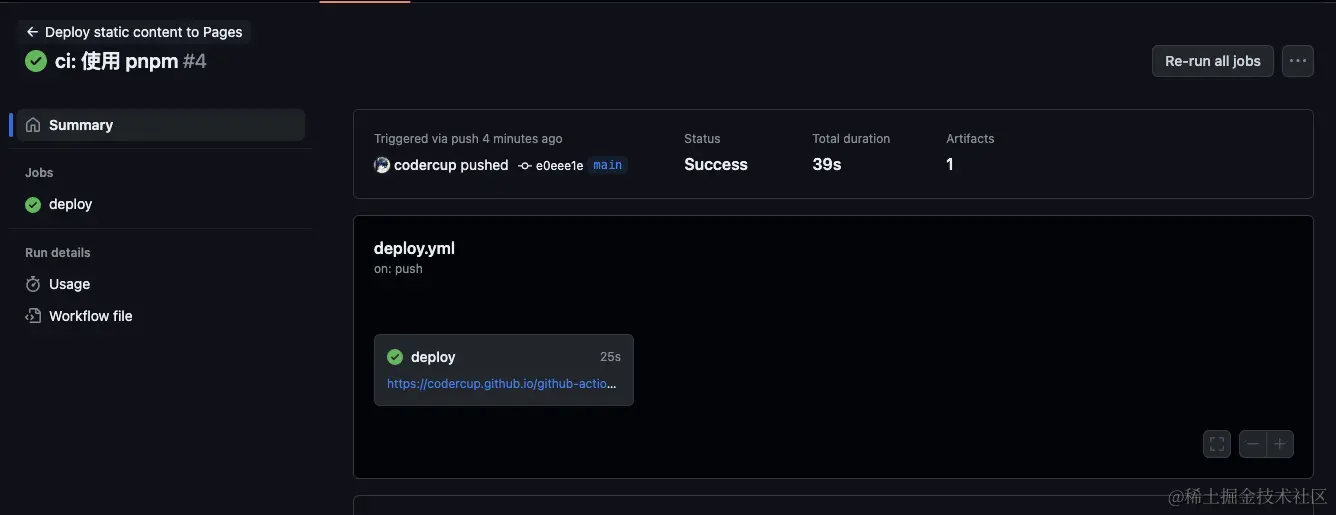
Task: Zoom out the workflow graph
Action: 1253,444
